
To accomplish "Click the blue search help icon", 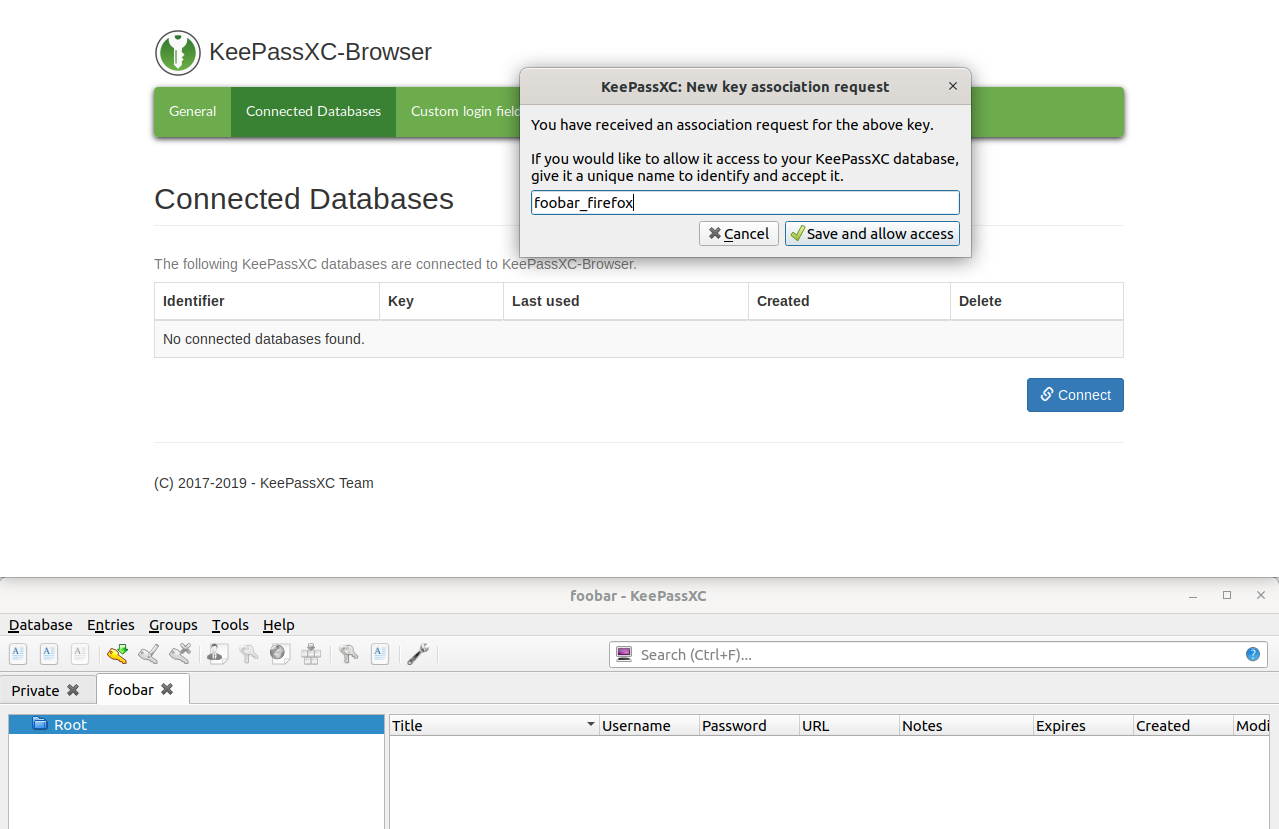I will click(x=1253, y=654).
